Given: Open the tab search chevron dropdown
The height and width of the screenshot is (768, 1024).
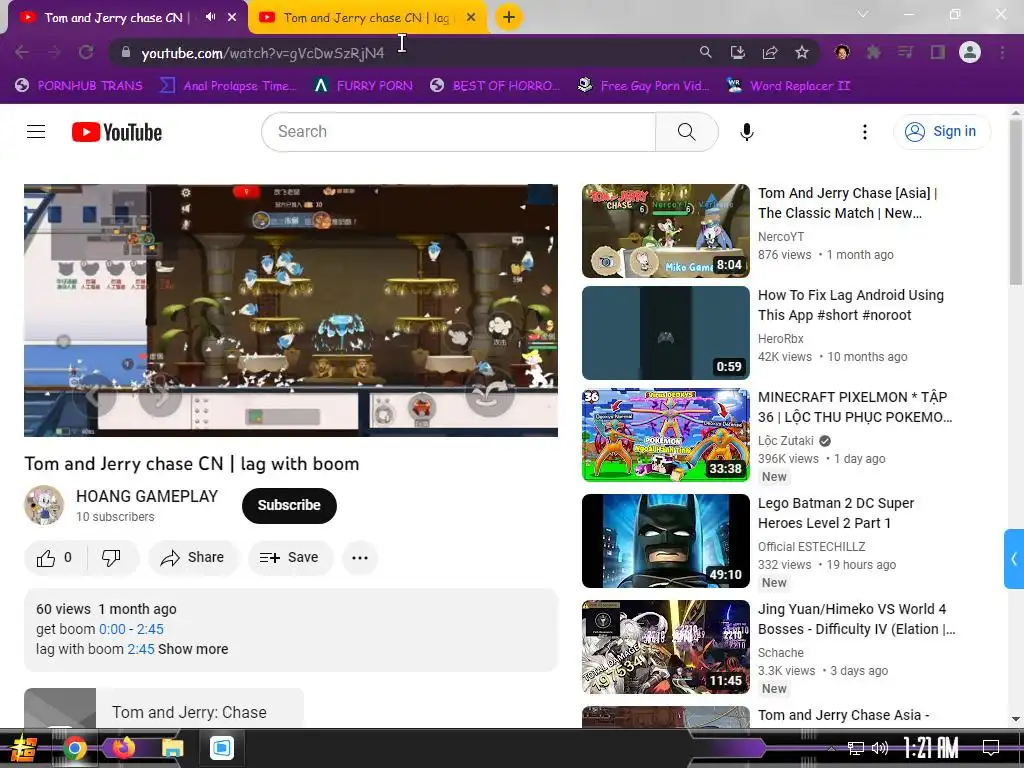Looking at the screenshot, I should coord(863,14).
